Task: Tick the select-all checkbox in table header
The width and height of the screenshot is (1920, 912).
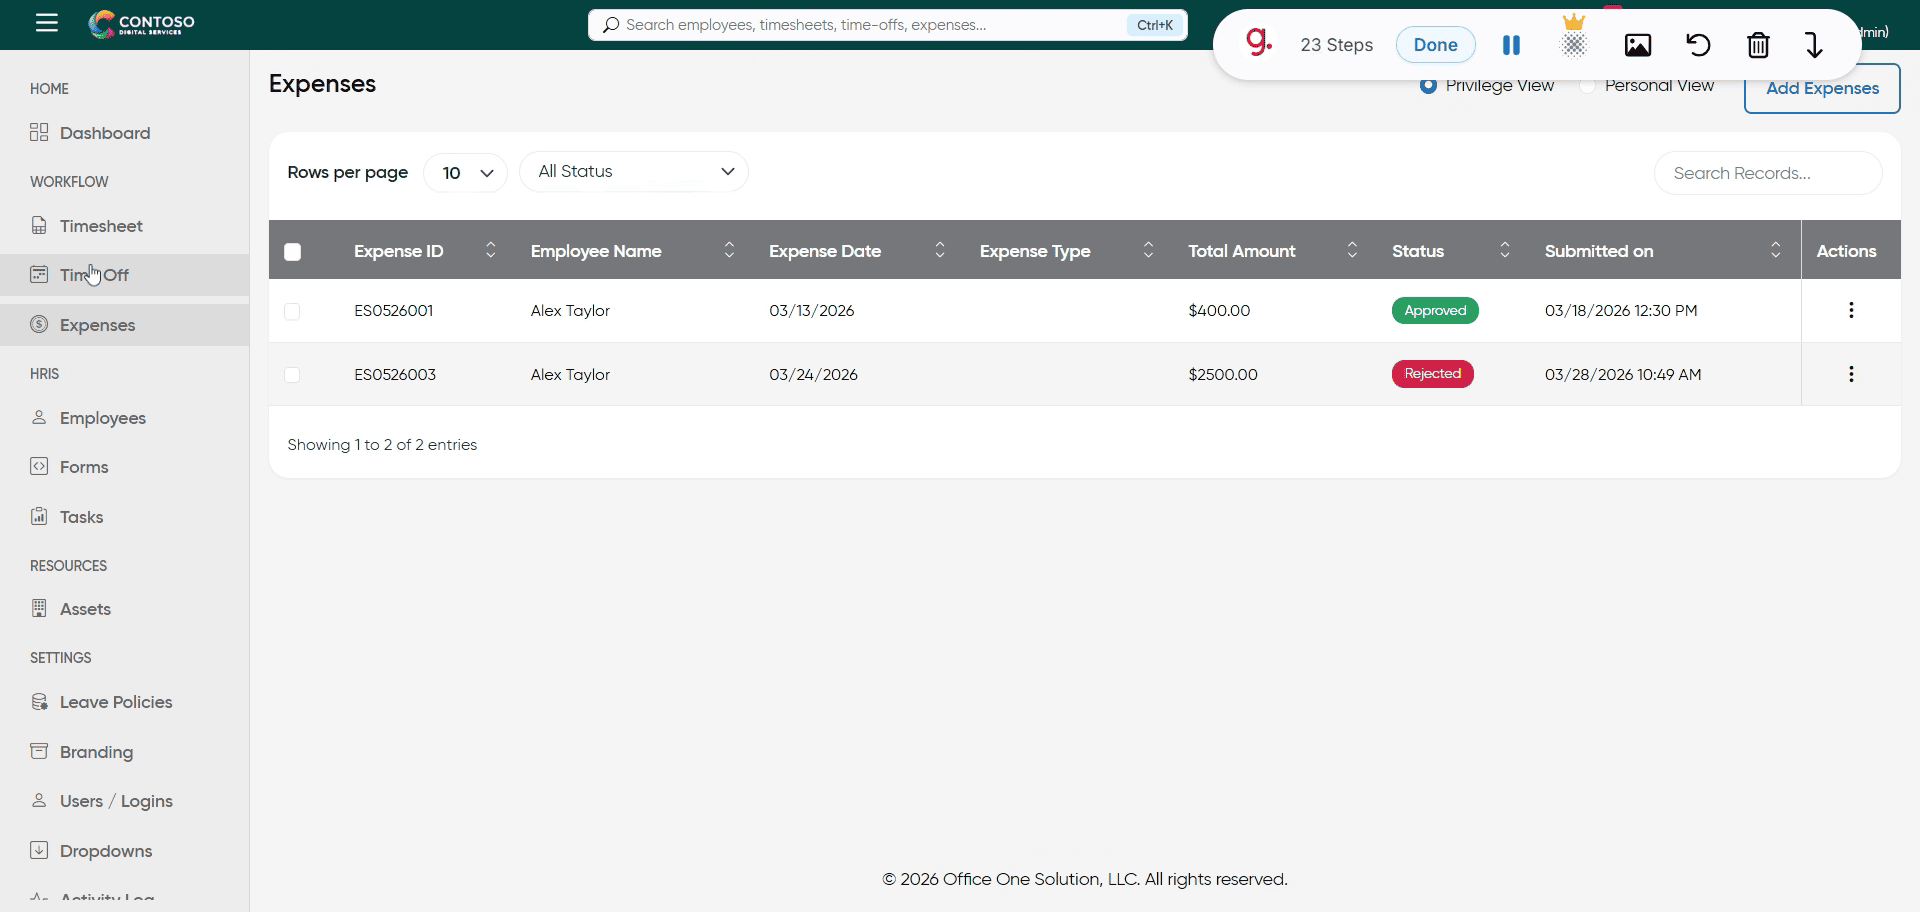Action: (x=293, y=252)
